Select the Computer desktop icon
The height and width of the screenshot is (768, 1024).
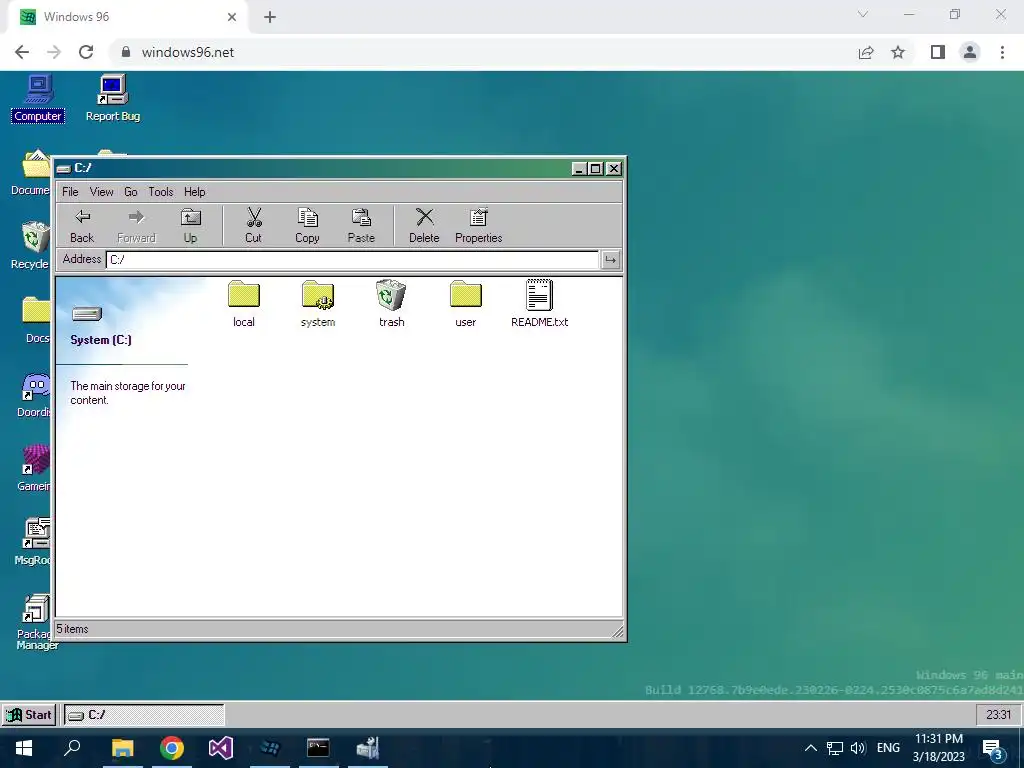tap(38, 99)
